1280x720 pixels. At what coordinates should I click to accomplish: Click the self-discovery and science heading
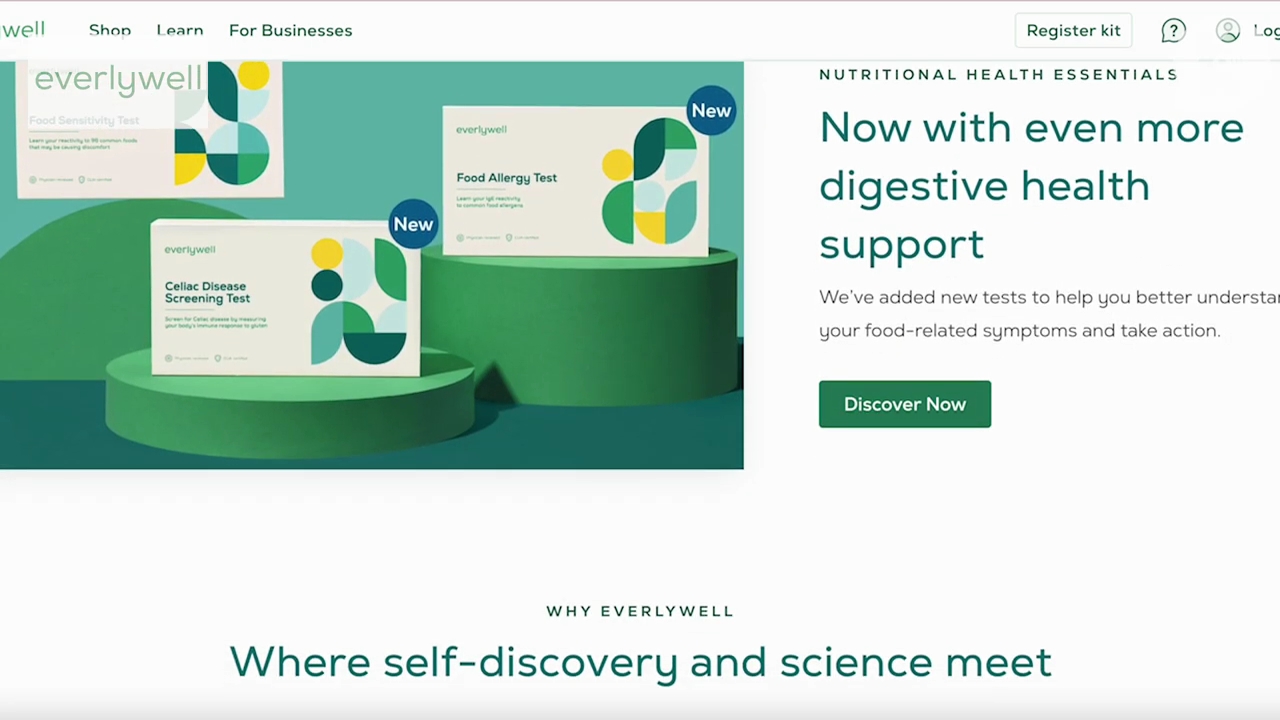[x=640, y=662]
